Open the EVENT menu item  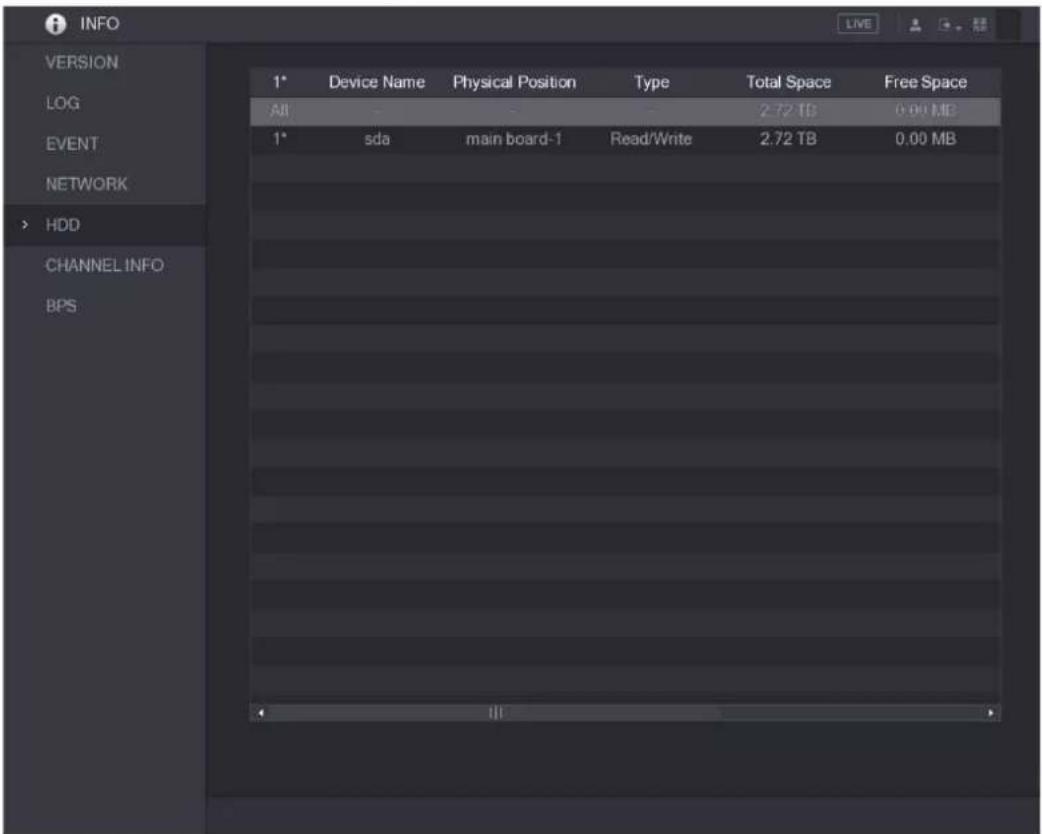coord(72,144)
